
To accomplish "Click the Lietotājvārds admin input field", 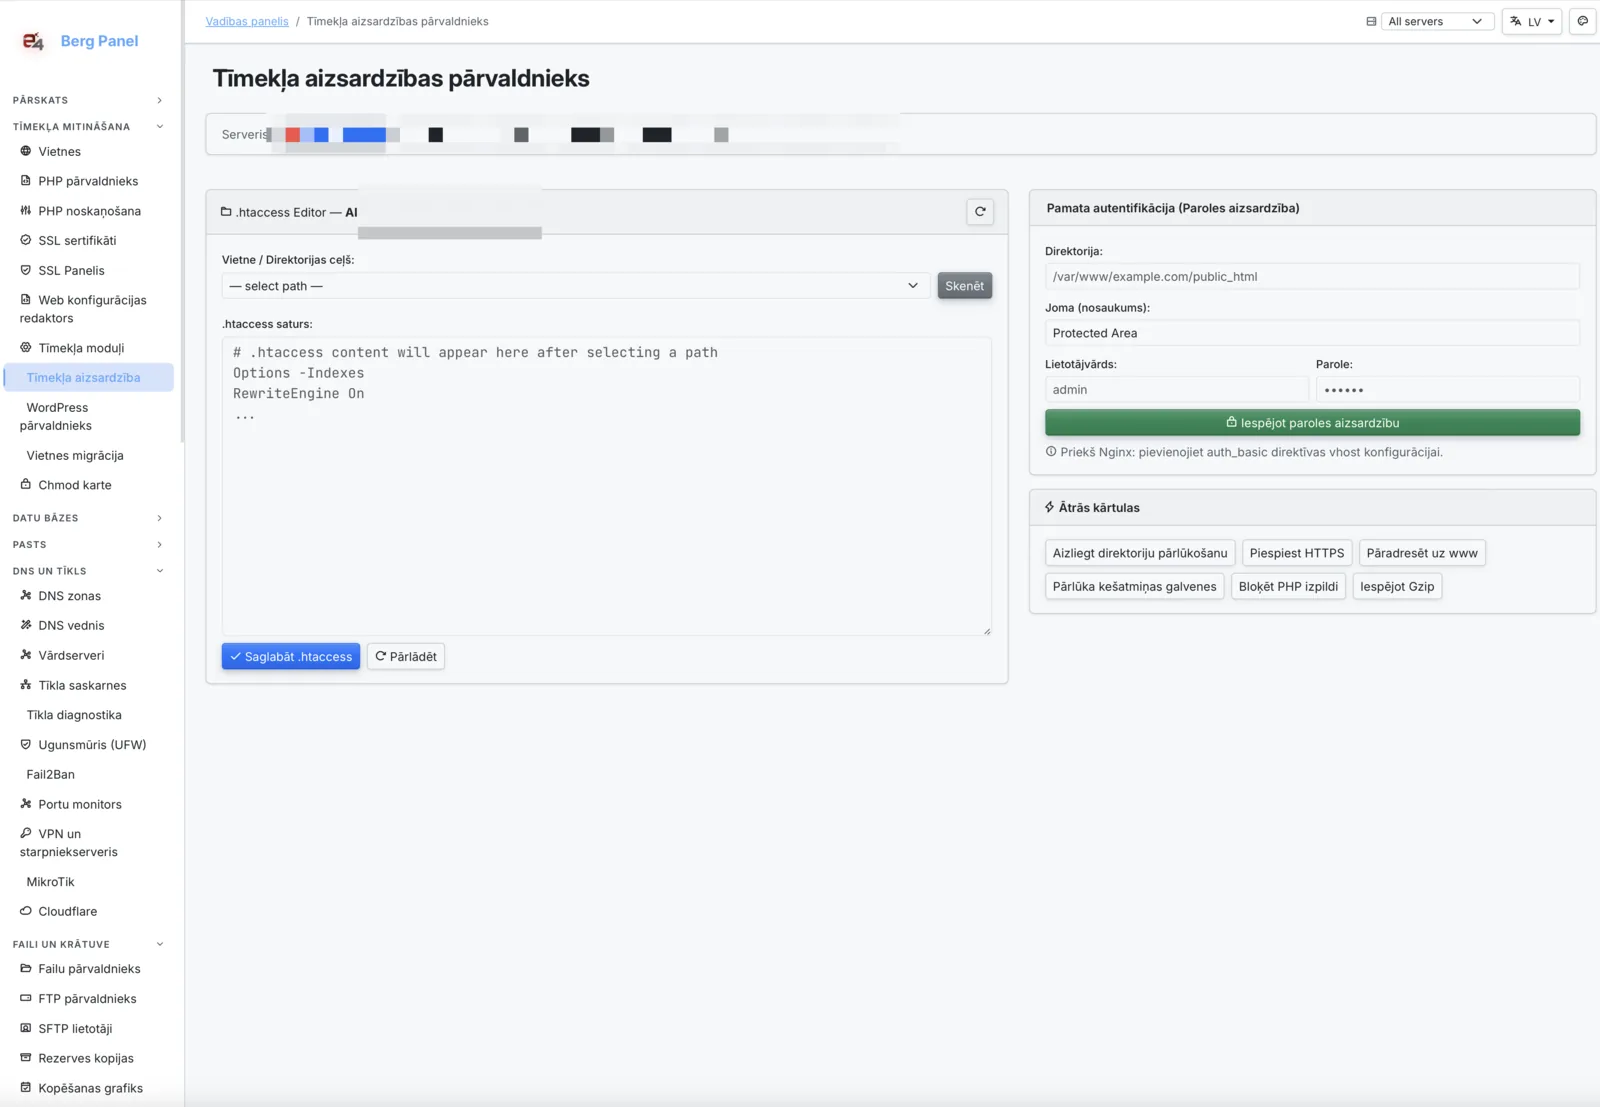I will 1176,389.
